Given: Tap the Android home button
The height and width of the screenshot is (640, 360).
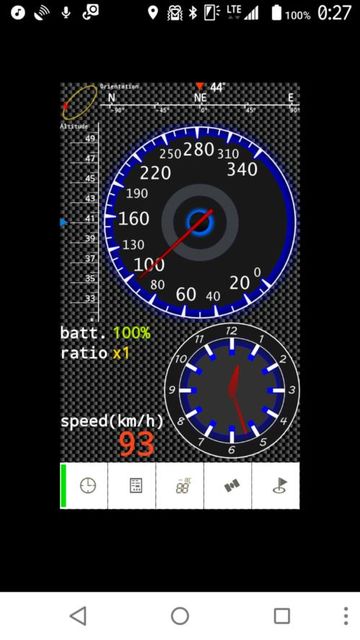Looking at the screenshot, I should 180,616.
